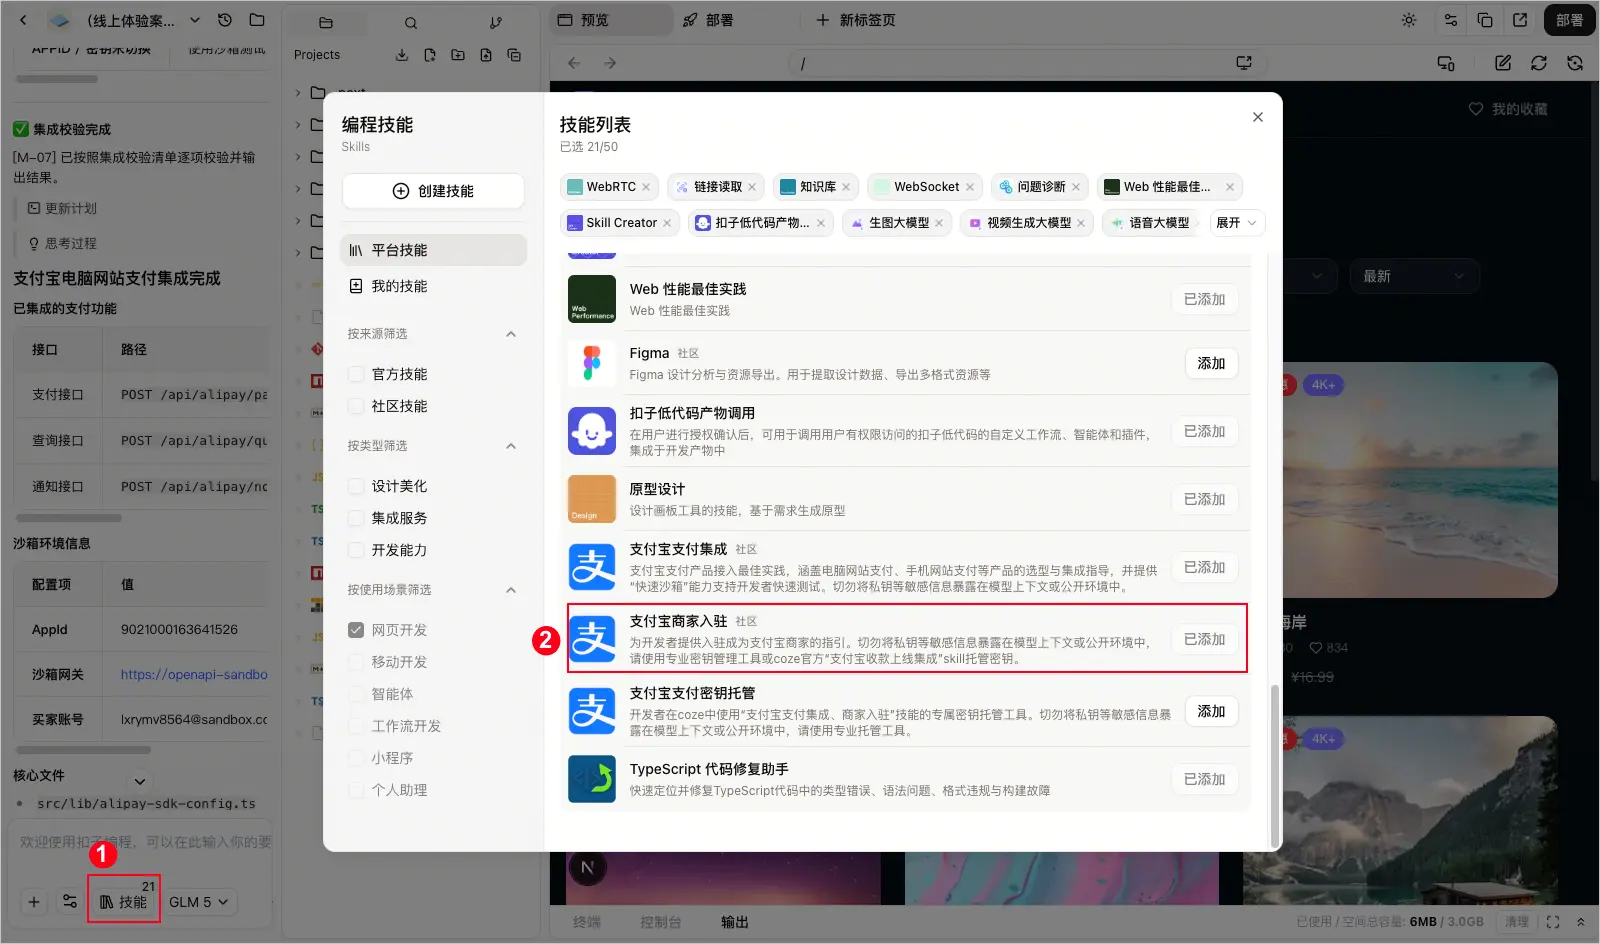Image resolution: width=1600 pixels, height=944 pixels.
Task: Open a 新标签页 tab
Action: coord(856,20)
